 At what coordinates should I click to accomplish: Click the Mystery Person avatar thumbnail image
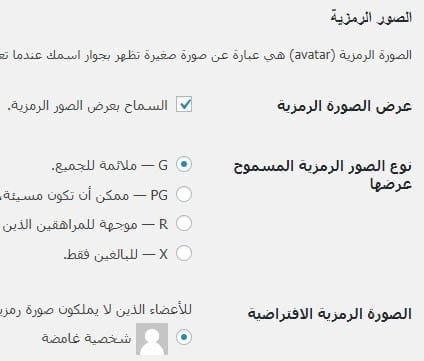click(152, 339)
